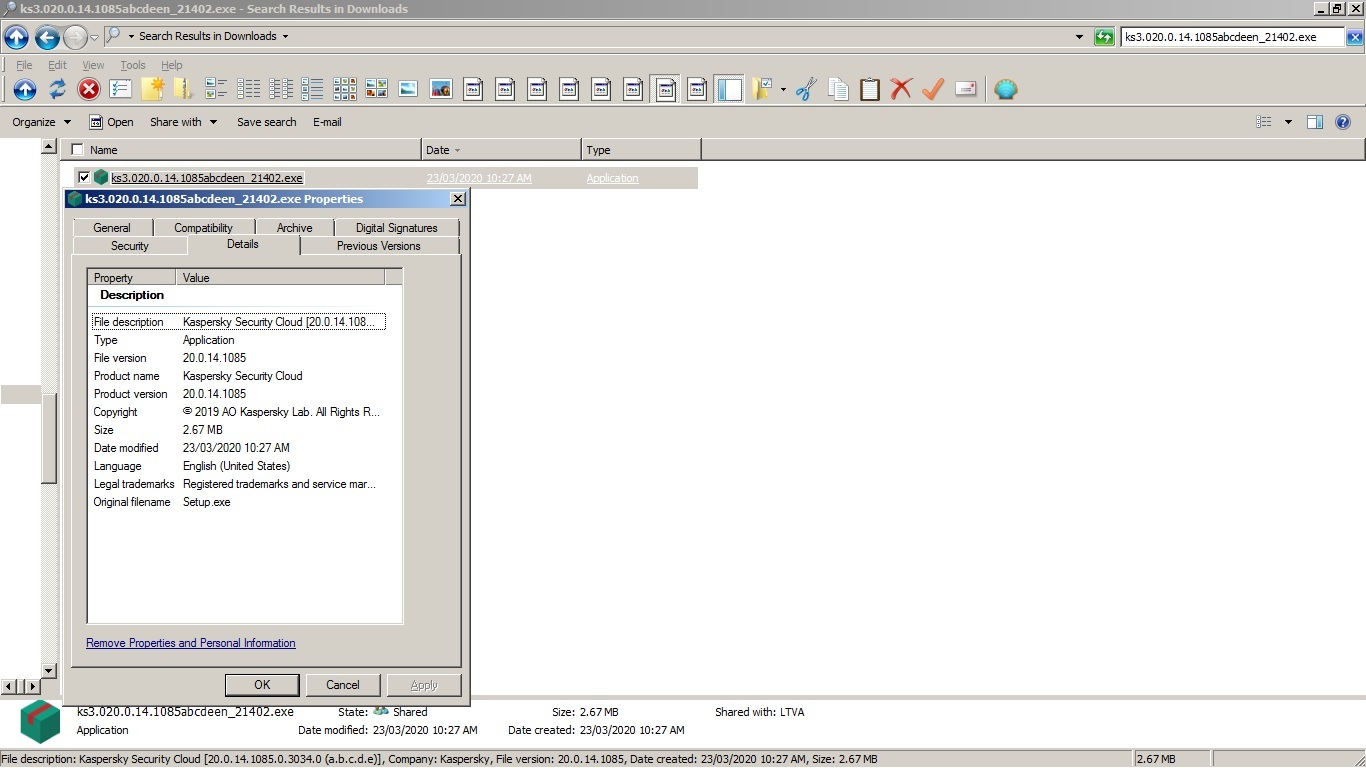Toggle the select-all checkbox in the Name column header

pos(77,150)
